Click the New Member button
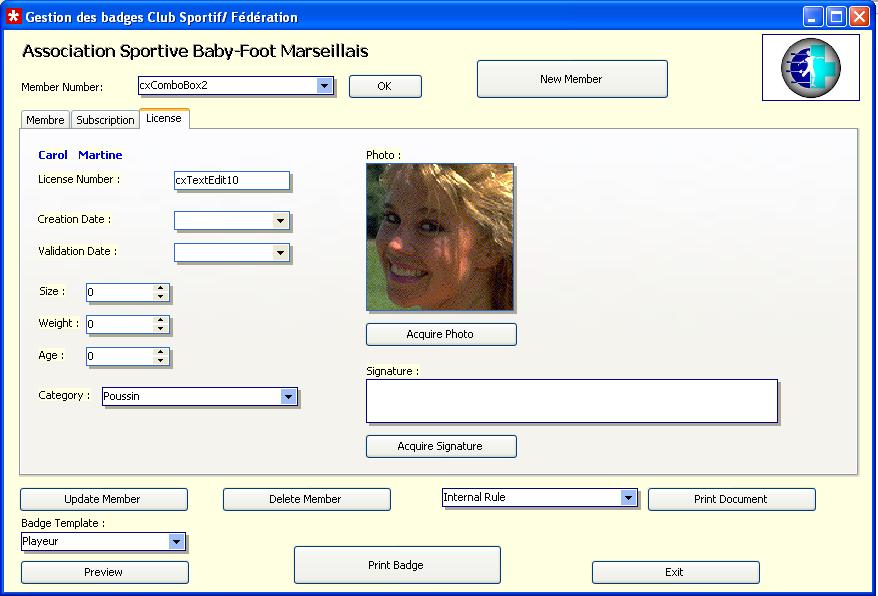The width and height of the screenshot is (878, 596). [x=571, y=79]
